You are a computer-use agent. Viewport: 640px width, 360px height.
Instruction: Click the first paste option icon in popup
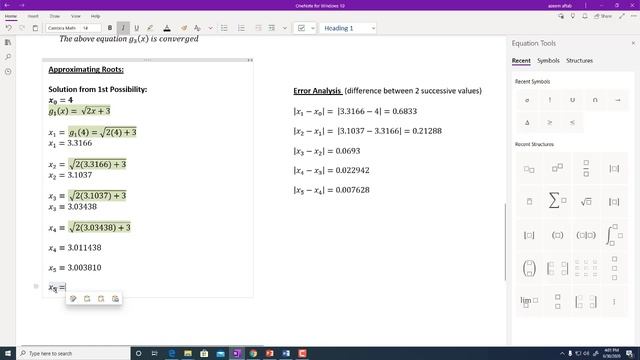73,299
